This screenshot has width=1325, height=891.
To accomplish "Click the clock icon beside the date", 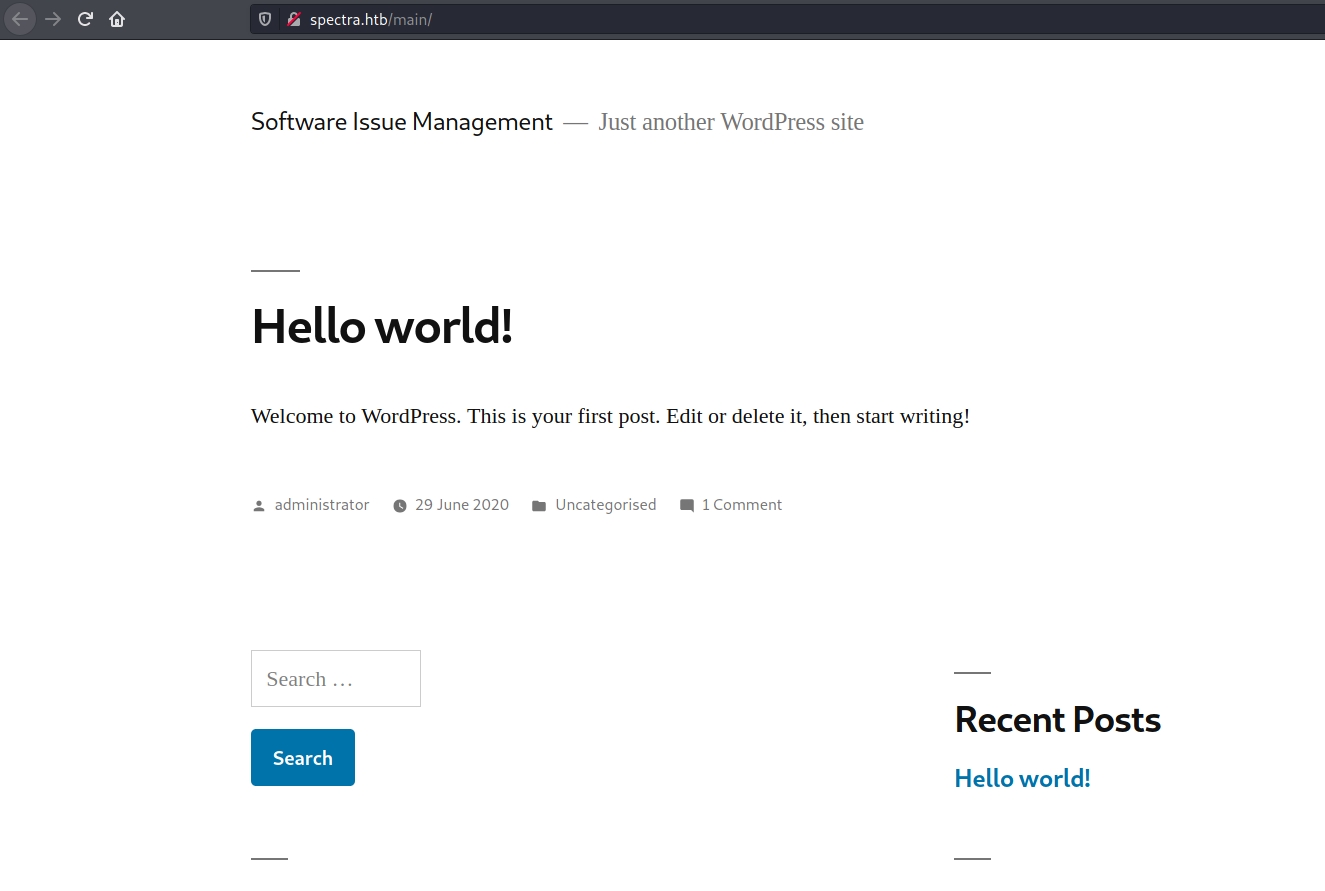I will pos(400,506).
